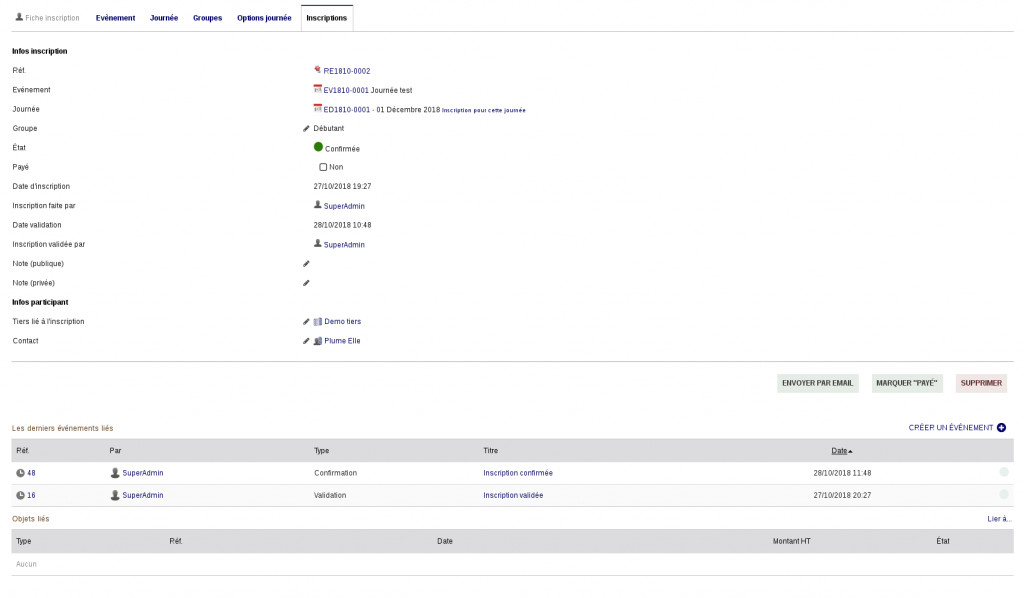Screen dimensions: 1024x598
Task: Click the 'Validation' type cell
Action: [330, 496]
